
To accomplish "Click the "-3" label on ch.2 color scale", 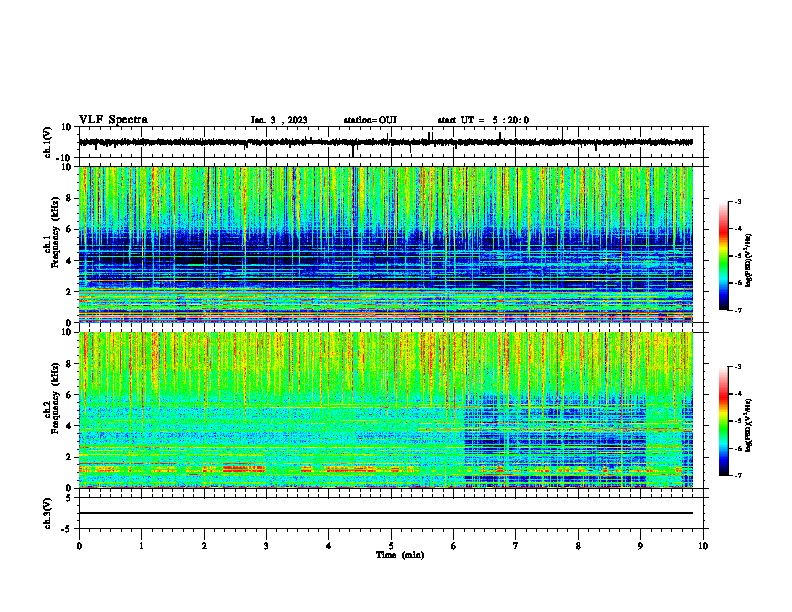I will [x=738, y=367].
